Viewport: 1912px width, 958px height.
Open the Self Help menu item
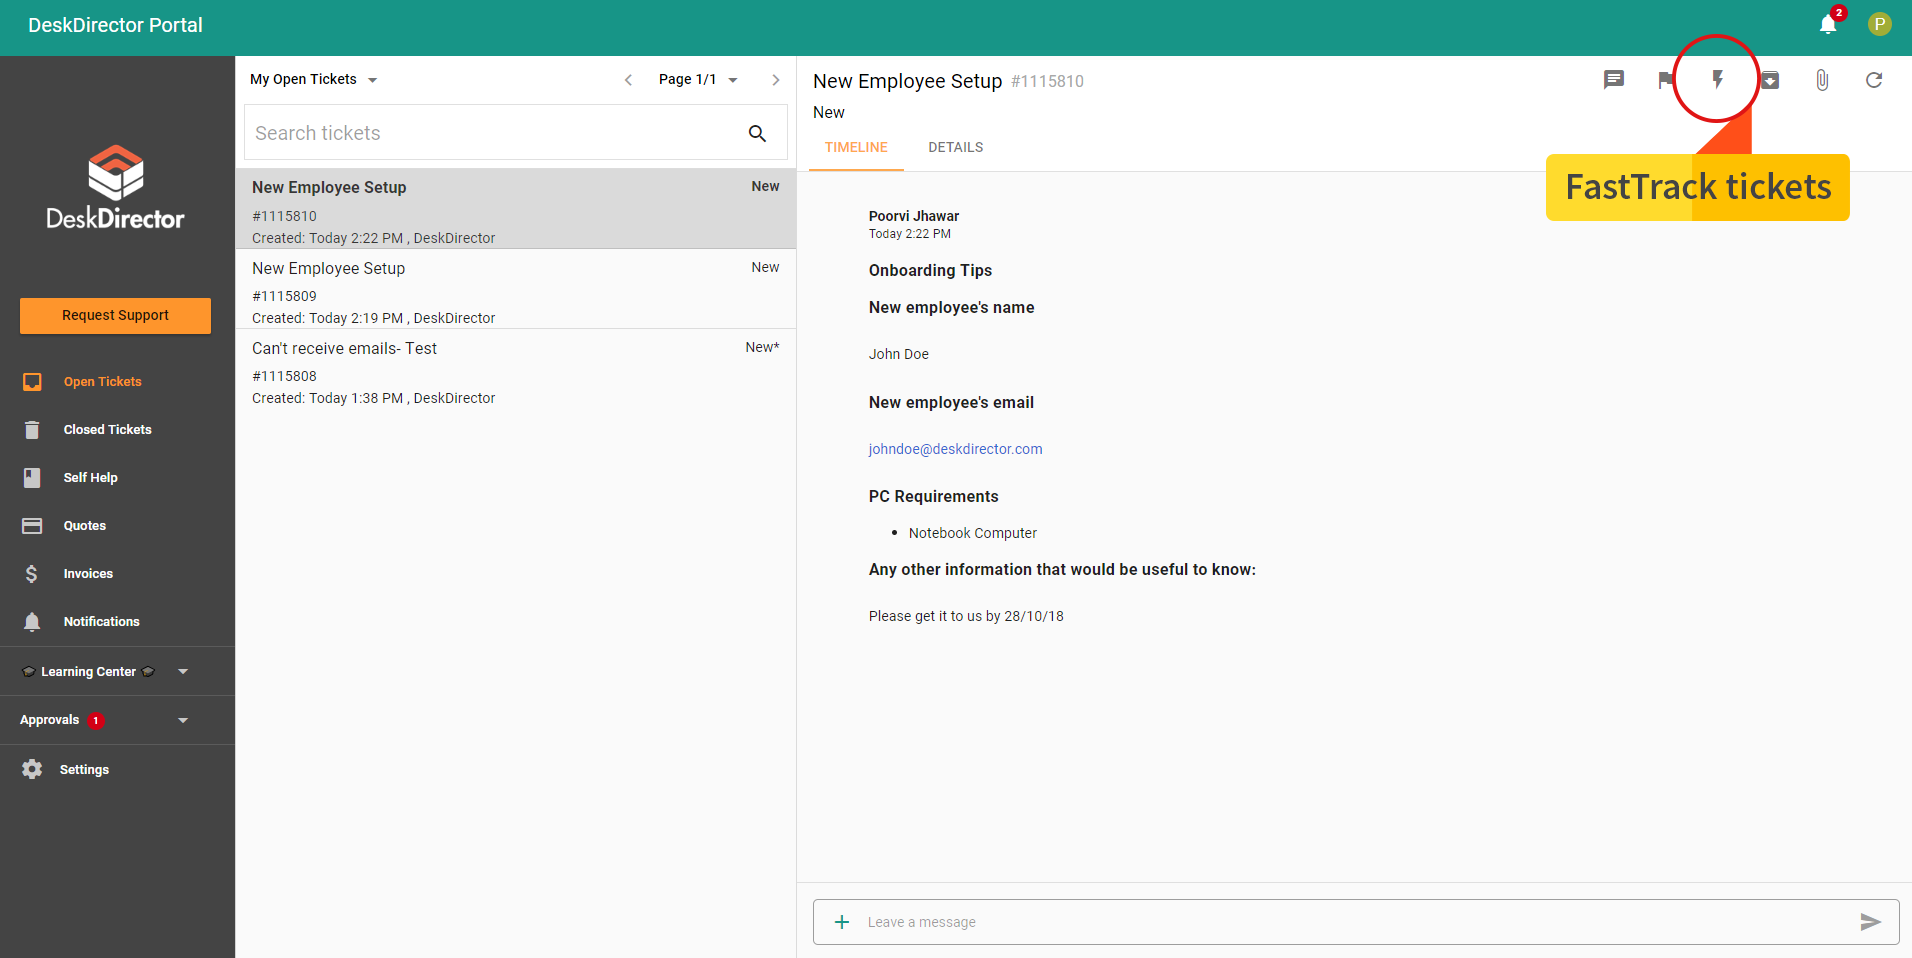point(91,478)
